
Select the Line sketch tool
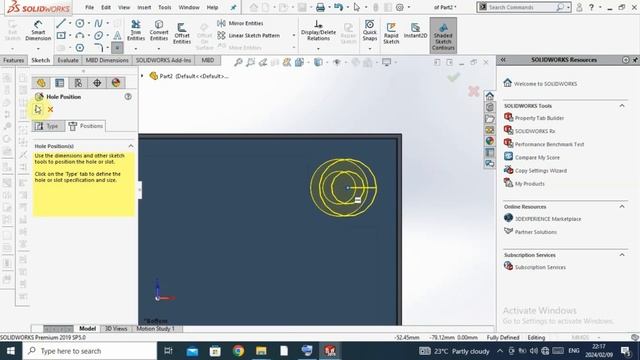tap(61, 23)
